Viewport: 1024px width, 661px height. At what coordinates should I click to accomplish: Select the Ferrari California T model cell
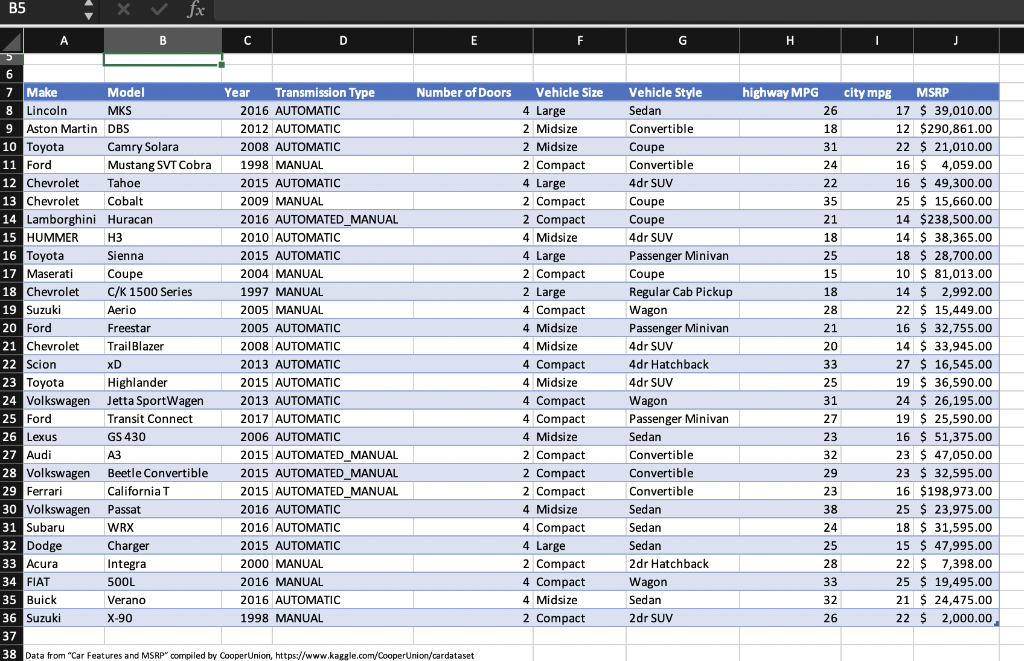tap(162, 491)
